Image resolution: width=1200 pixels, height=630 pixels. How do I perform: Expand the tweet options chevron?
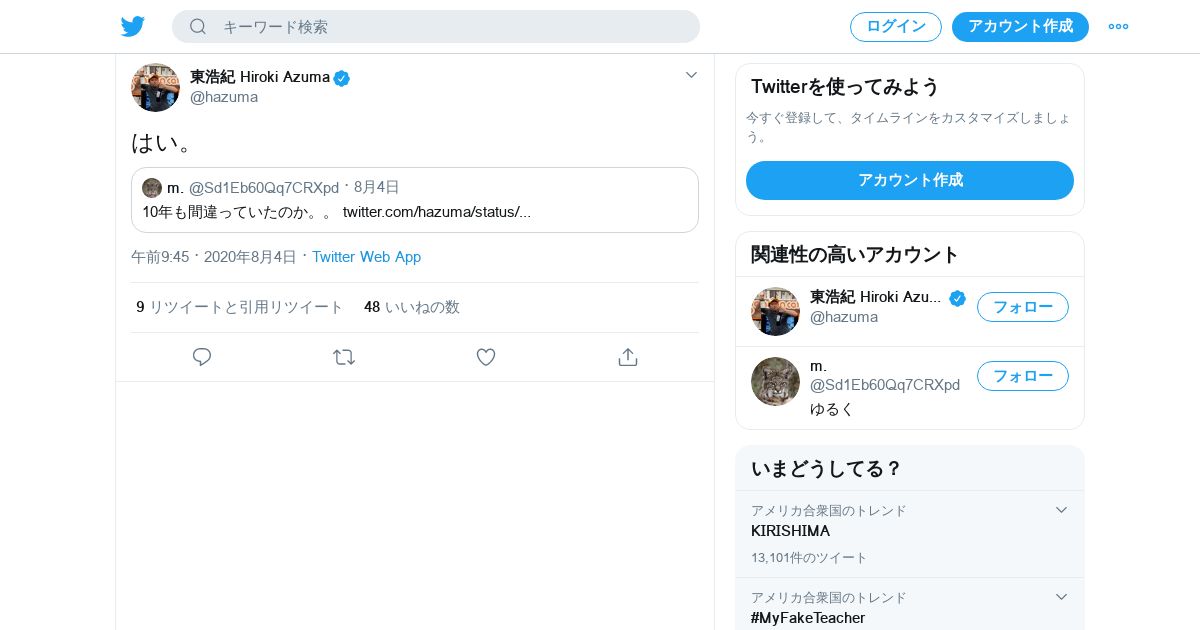[691, 75]
